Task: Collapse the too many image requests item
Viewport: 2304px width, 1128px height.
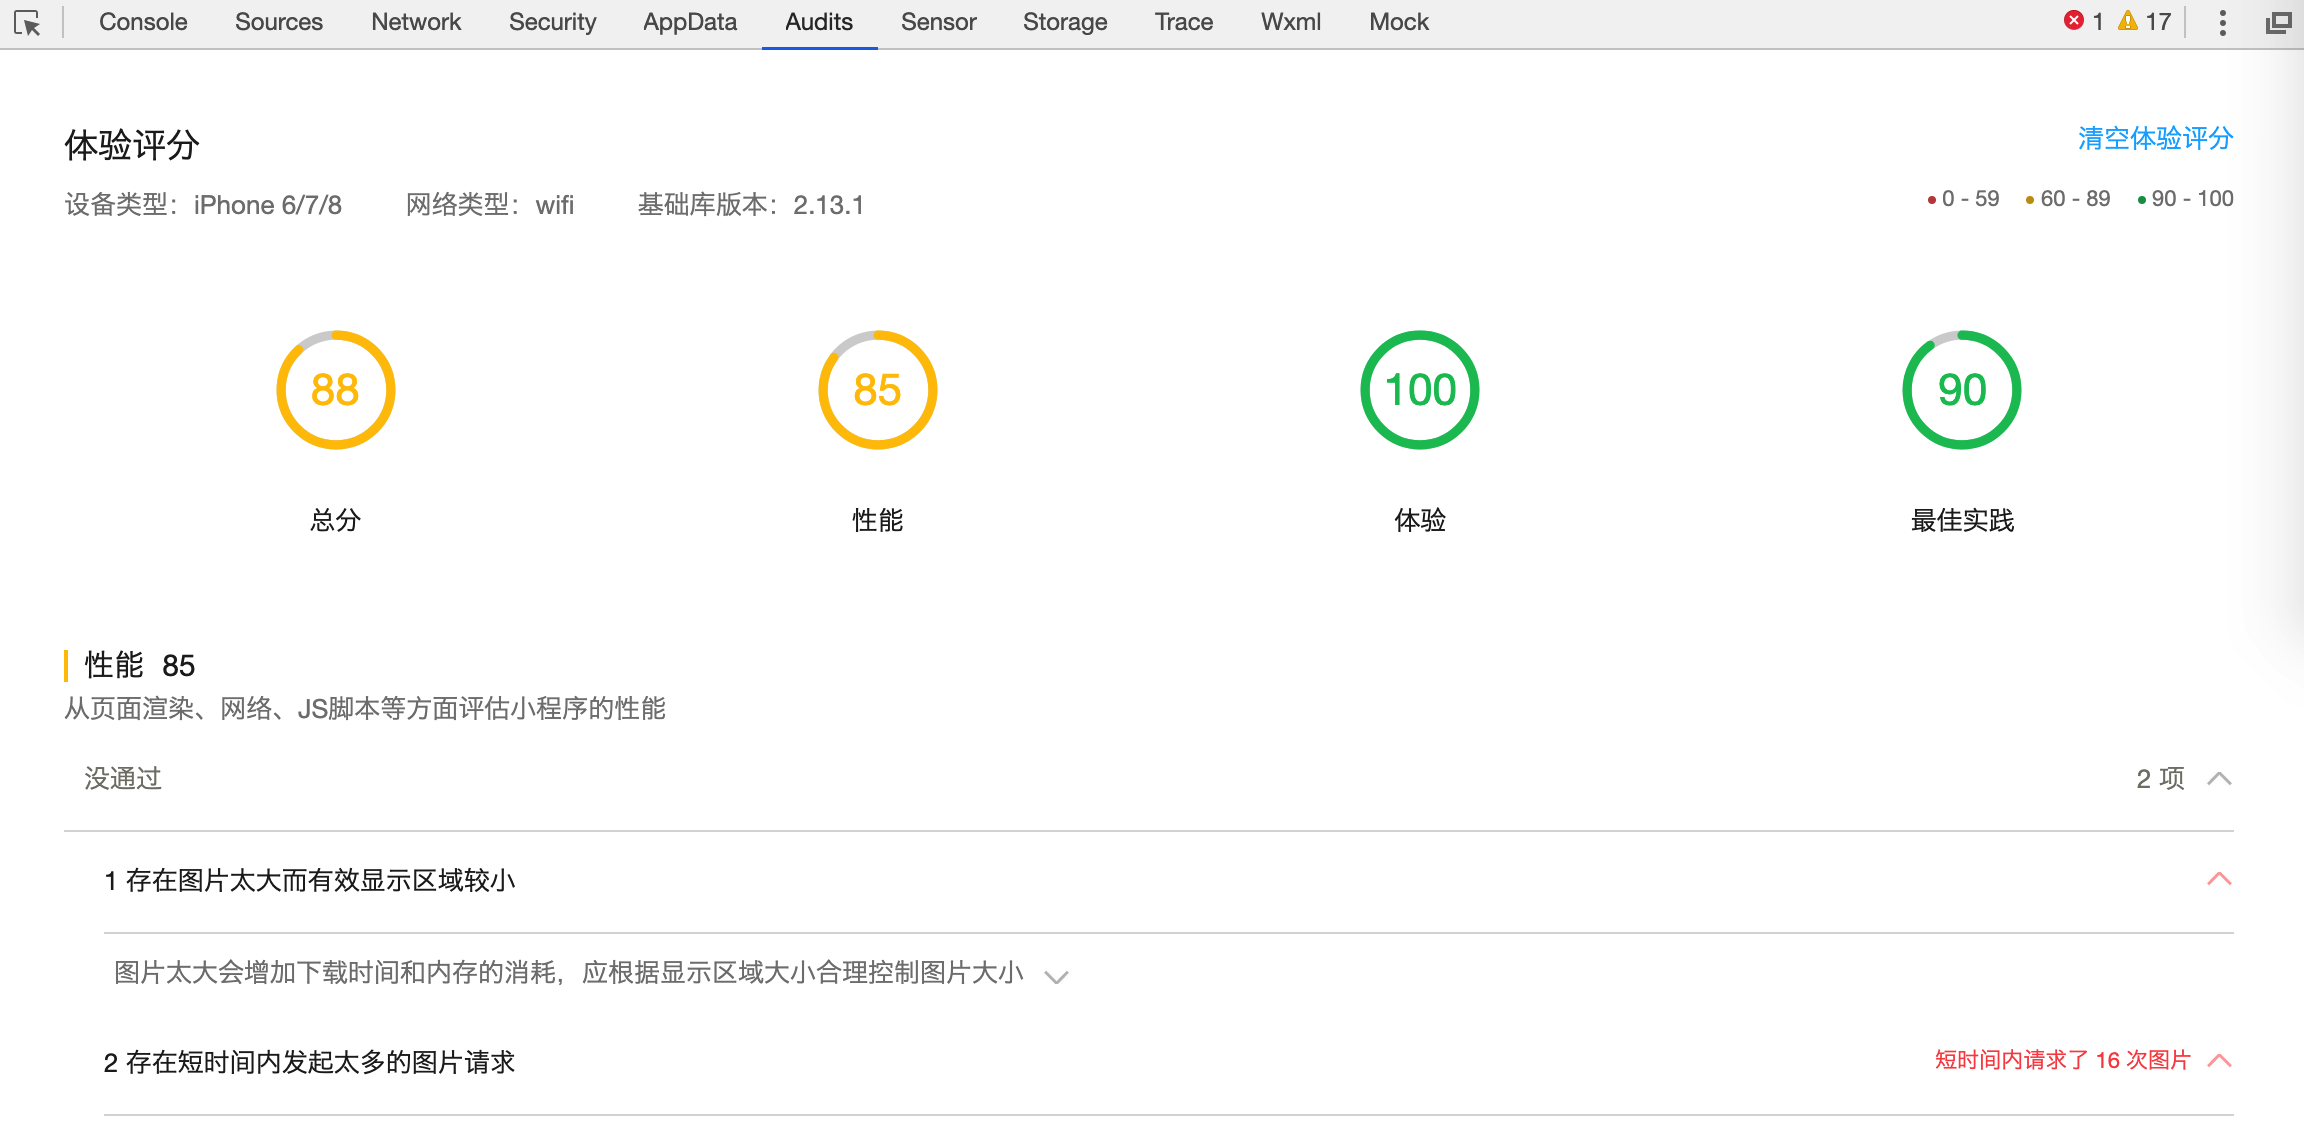Action: point(2219,1061)
